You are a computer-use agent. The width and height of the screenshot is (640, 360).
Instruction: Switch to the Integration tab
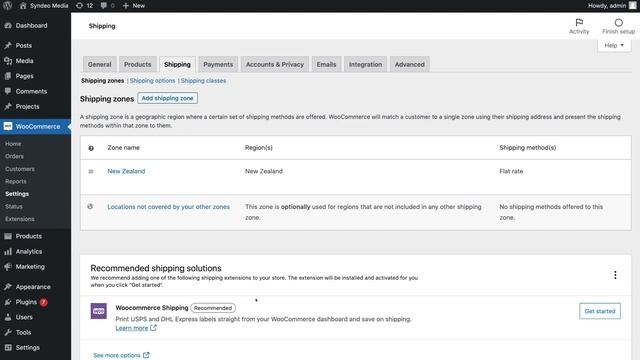coord(365,64)
